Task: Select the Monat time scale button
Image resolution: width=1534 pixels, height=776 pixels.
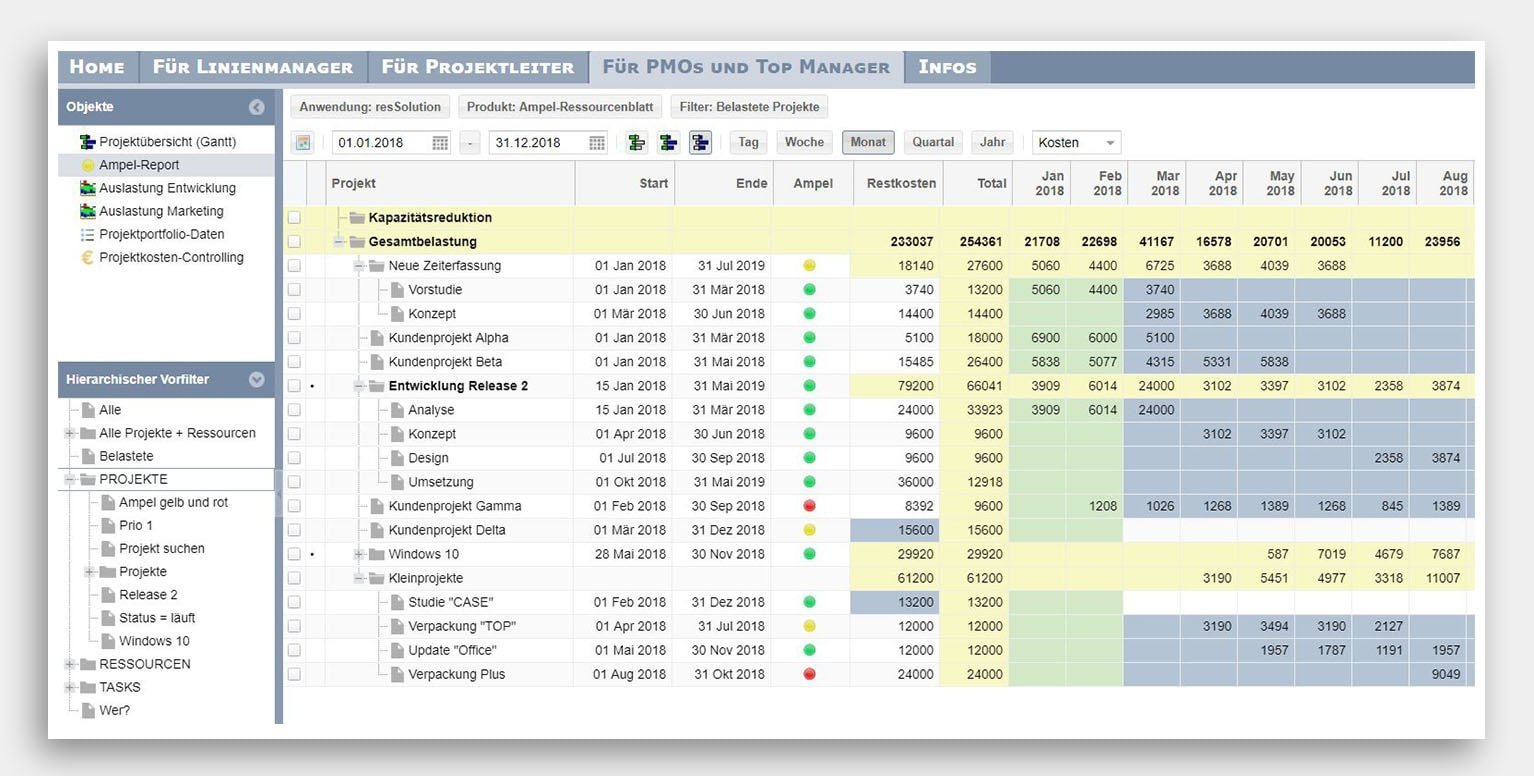Action: click(x=868, y=143)
